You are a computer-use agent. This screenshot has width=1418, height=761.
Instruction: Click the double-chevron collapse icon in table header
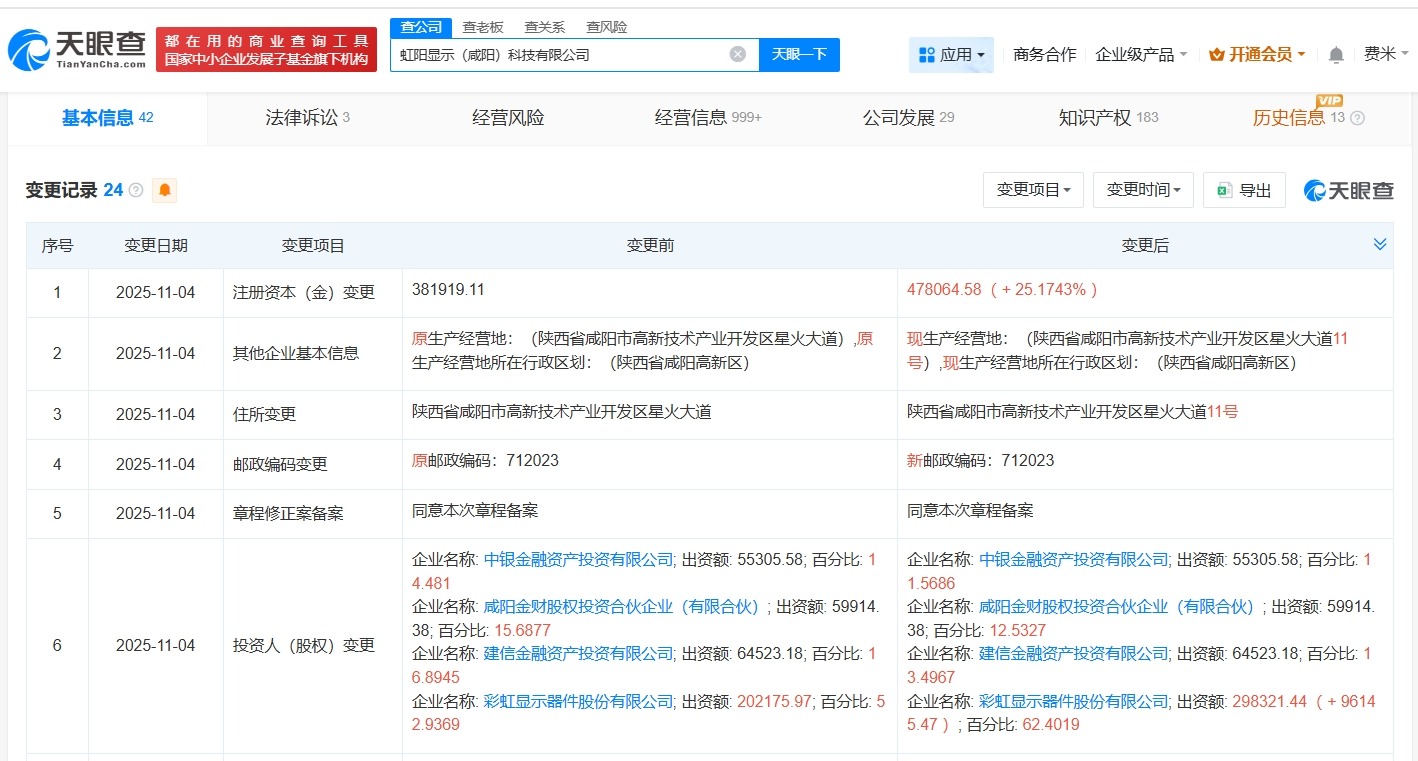pyautogui.click(x=1380, y=243)
